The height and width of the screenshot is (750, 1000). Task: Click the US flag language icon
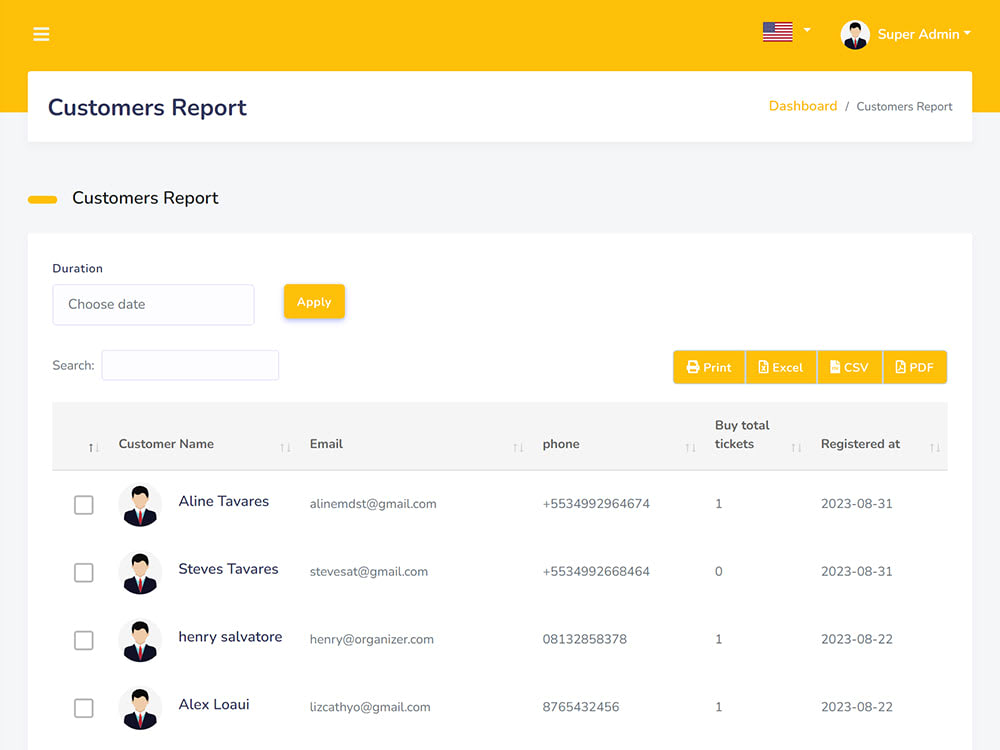click(777, 32)
